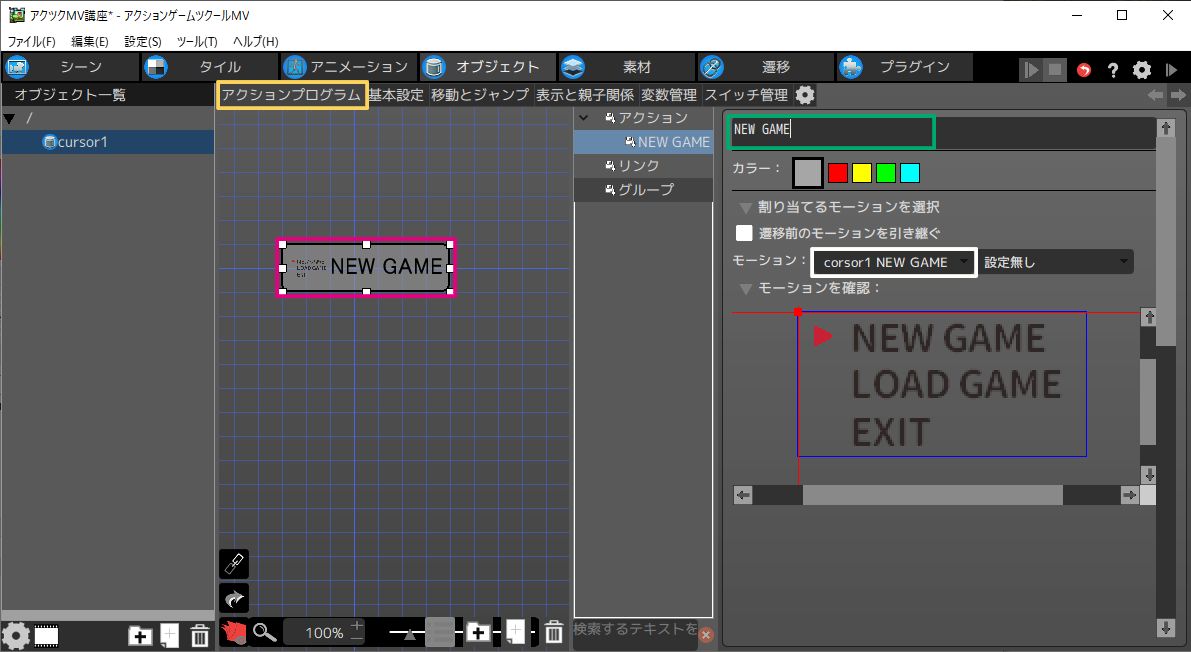
Task: Select cursor1 in the object list
Action: (82, 142)
